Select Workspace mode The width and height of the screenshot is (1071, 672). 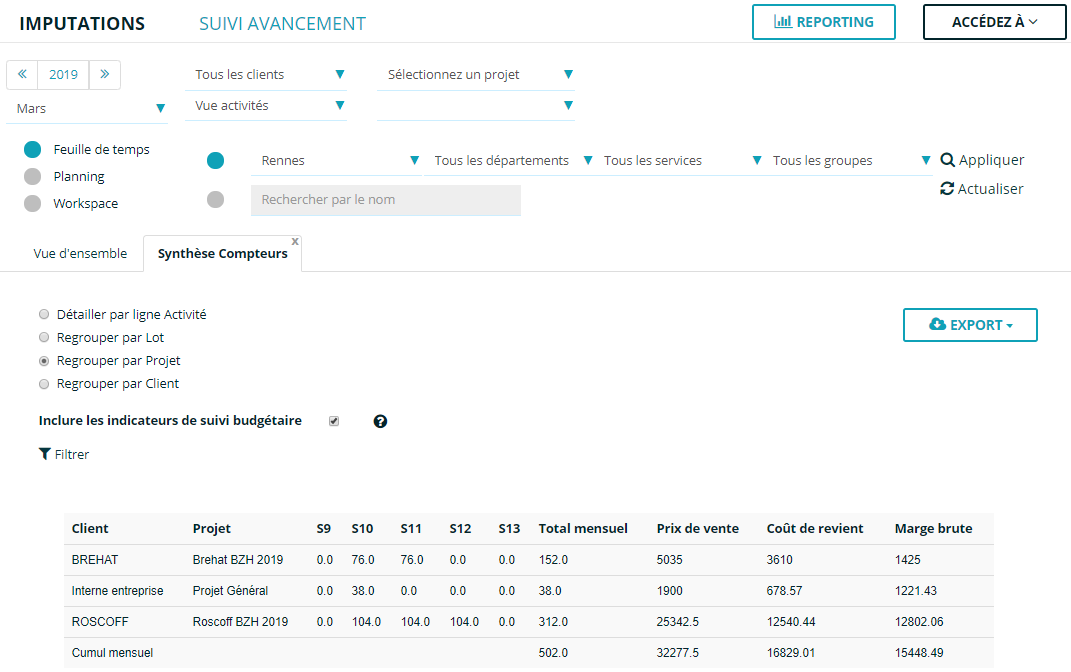(32, 204)
